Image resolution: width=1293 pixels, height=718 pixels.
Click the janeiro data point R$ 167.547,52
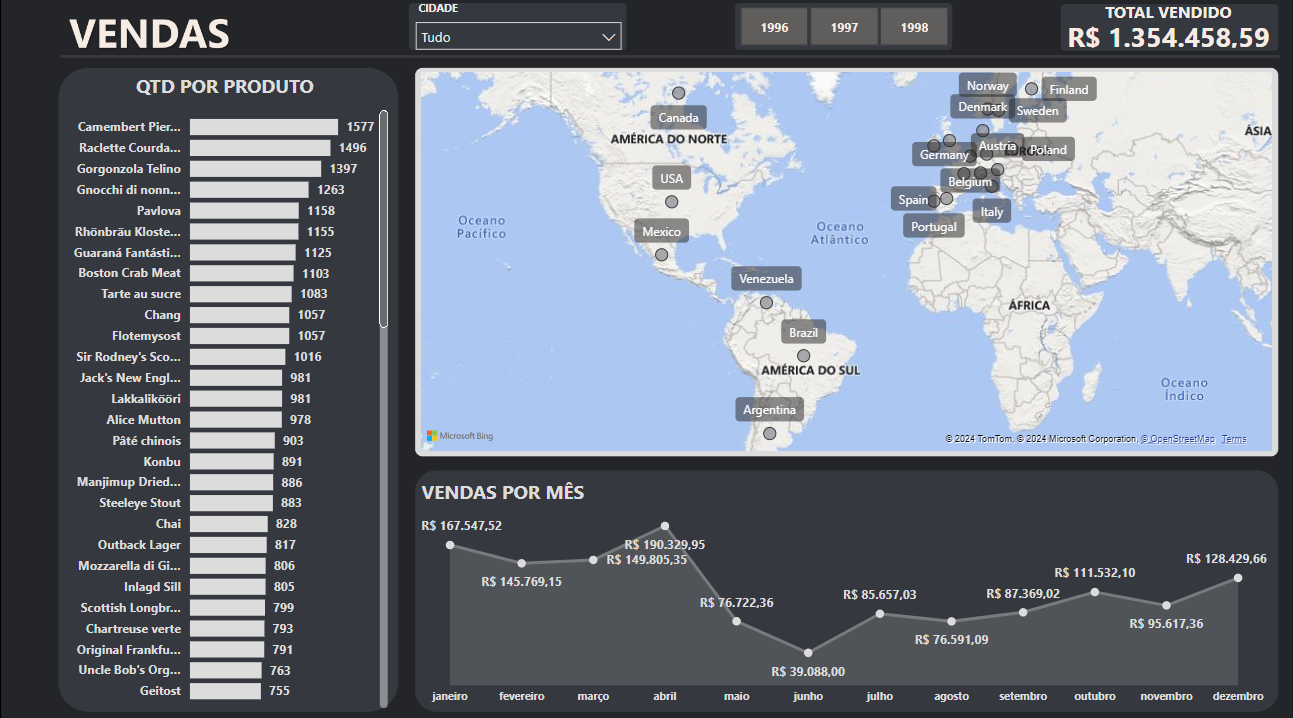[x=450, y=545]
